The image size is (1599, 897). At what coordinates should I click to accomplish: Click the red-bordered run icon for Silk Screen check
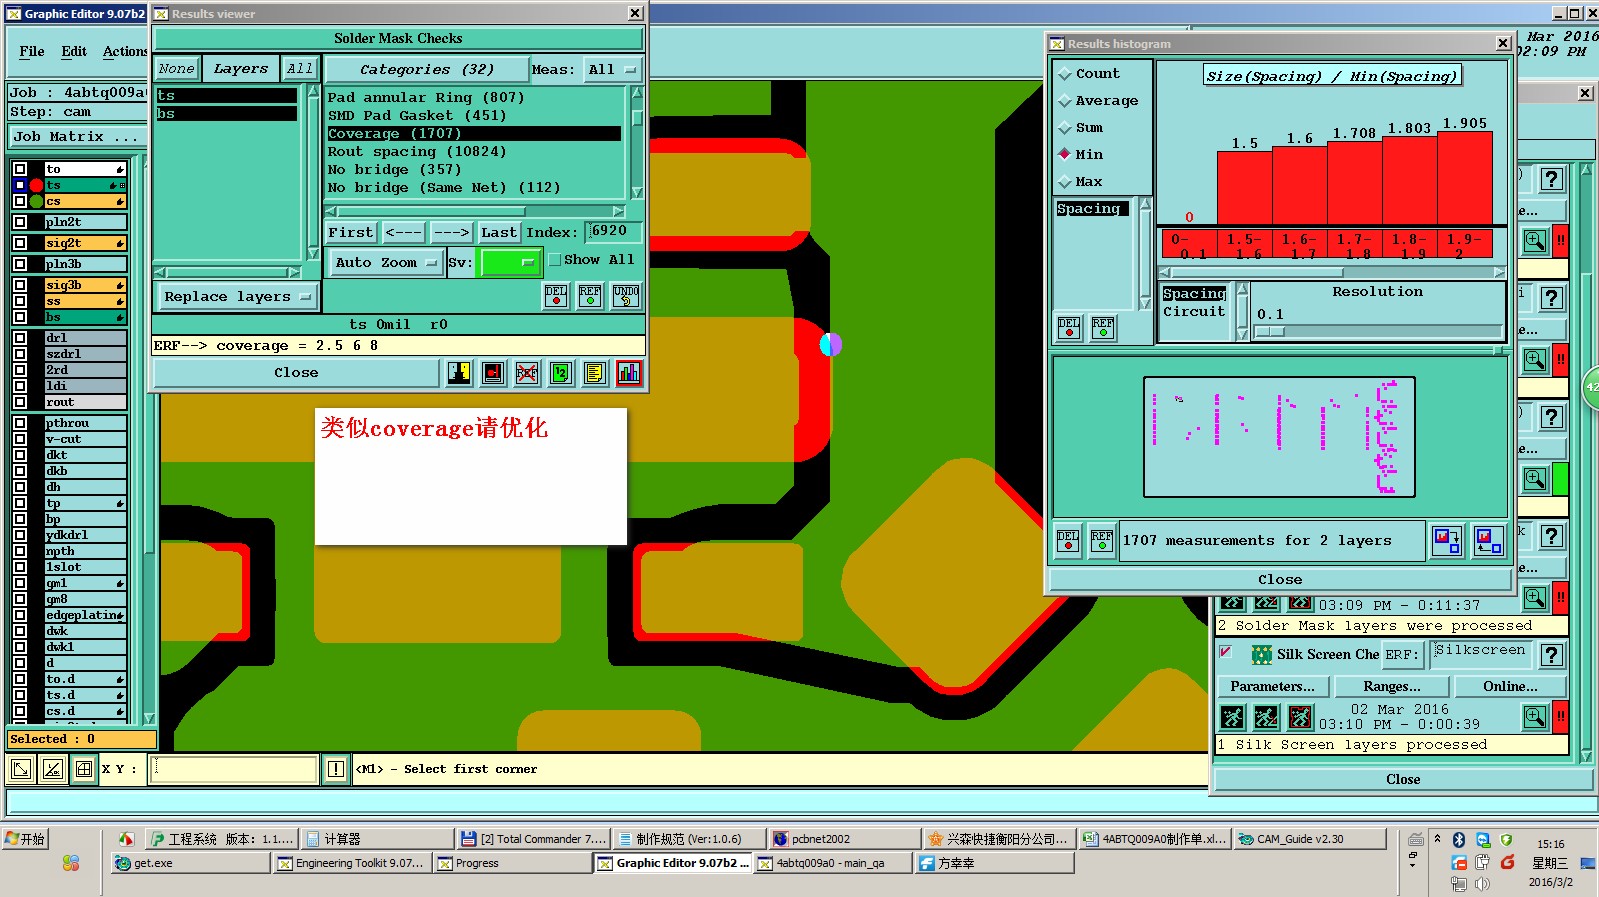tap(1300, 717)
